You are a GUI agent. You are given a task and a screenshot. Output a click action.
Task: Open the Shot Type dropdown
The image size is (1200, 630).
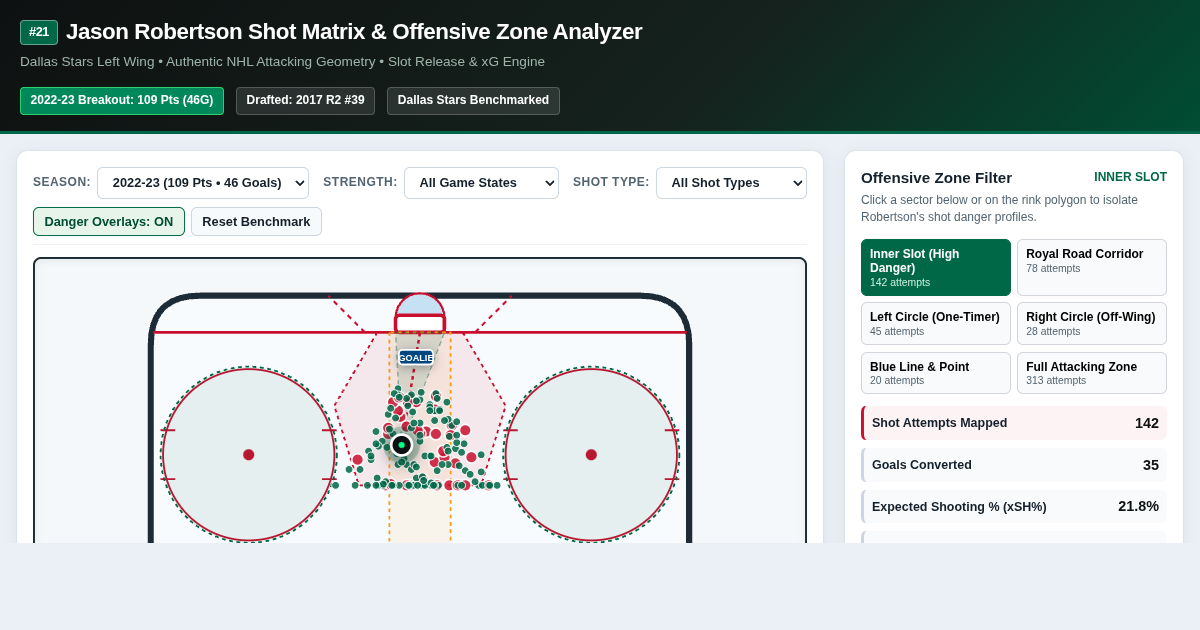point(731,183)
